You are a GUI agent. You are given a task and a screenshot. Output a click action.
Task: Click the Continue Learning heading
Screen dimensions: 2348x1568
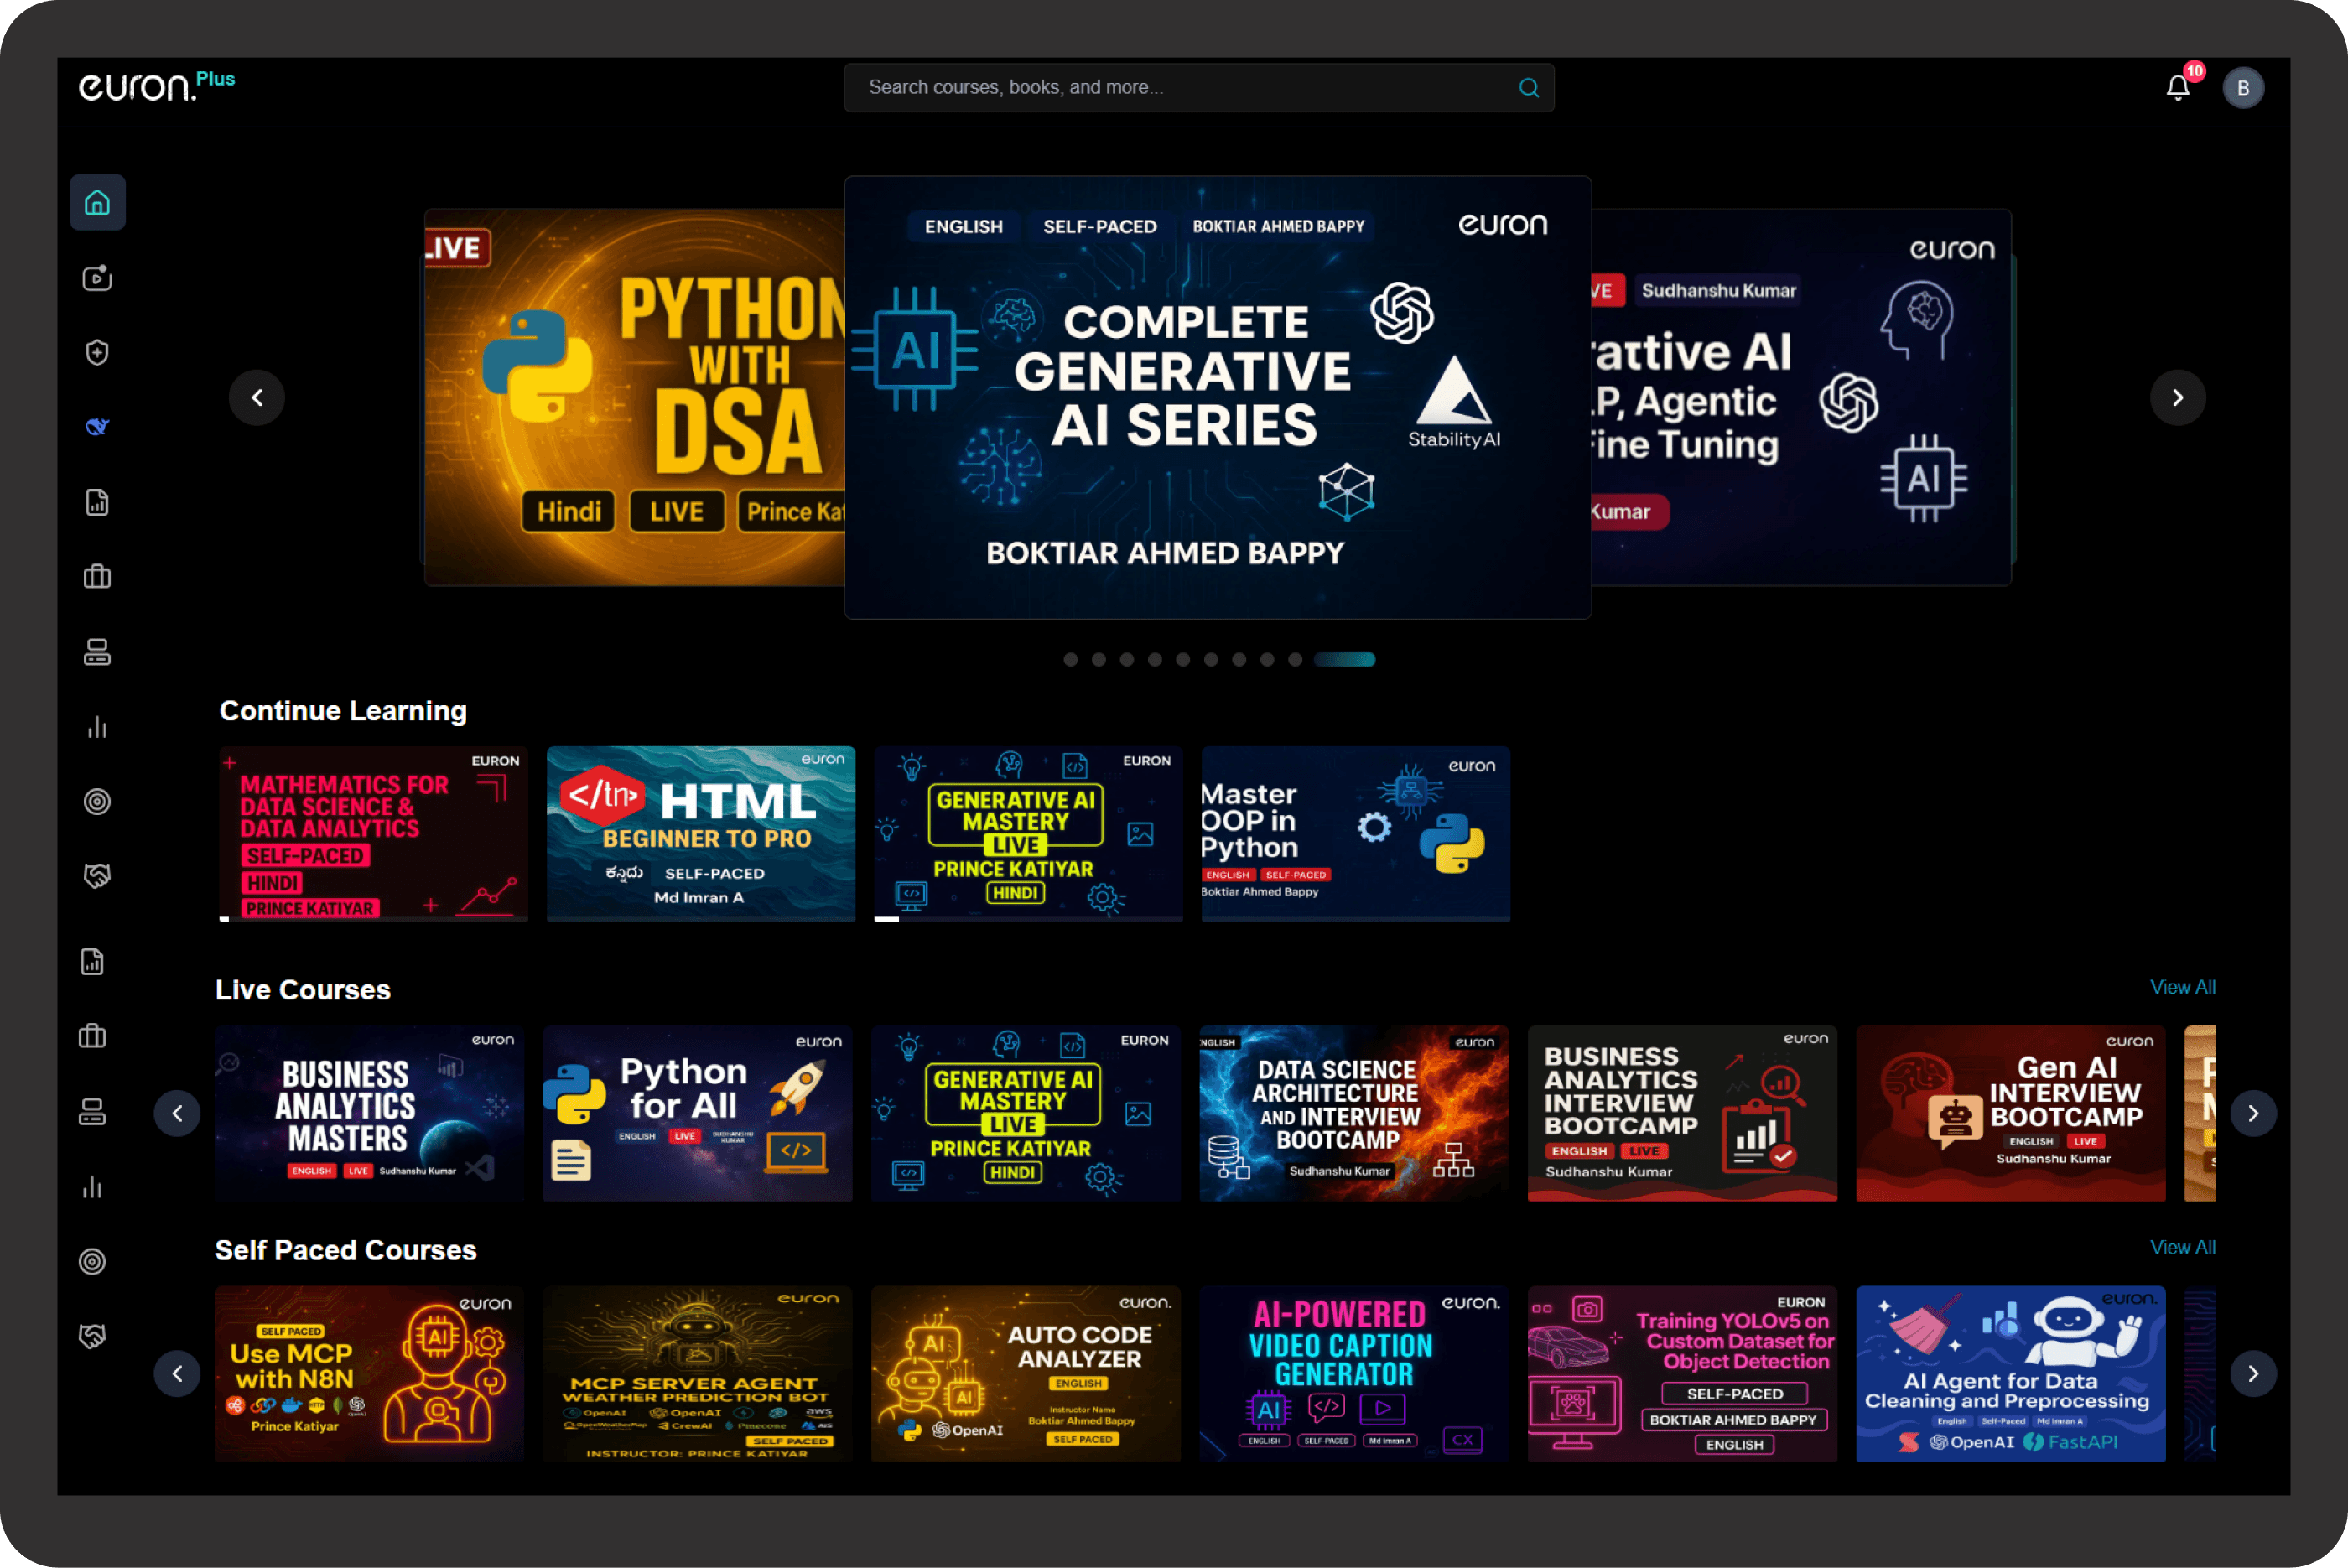coord(343,711)
